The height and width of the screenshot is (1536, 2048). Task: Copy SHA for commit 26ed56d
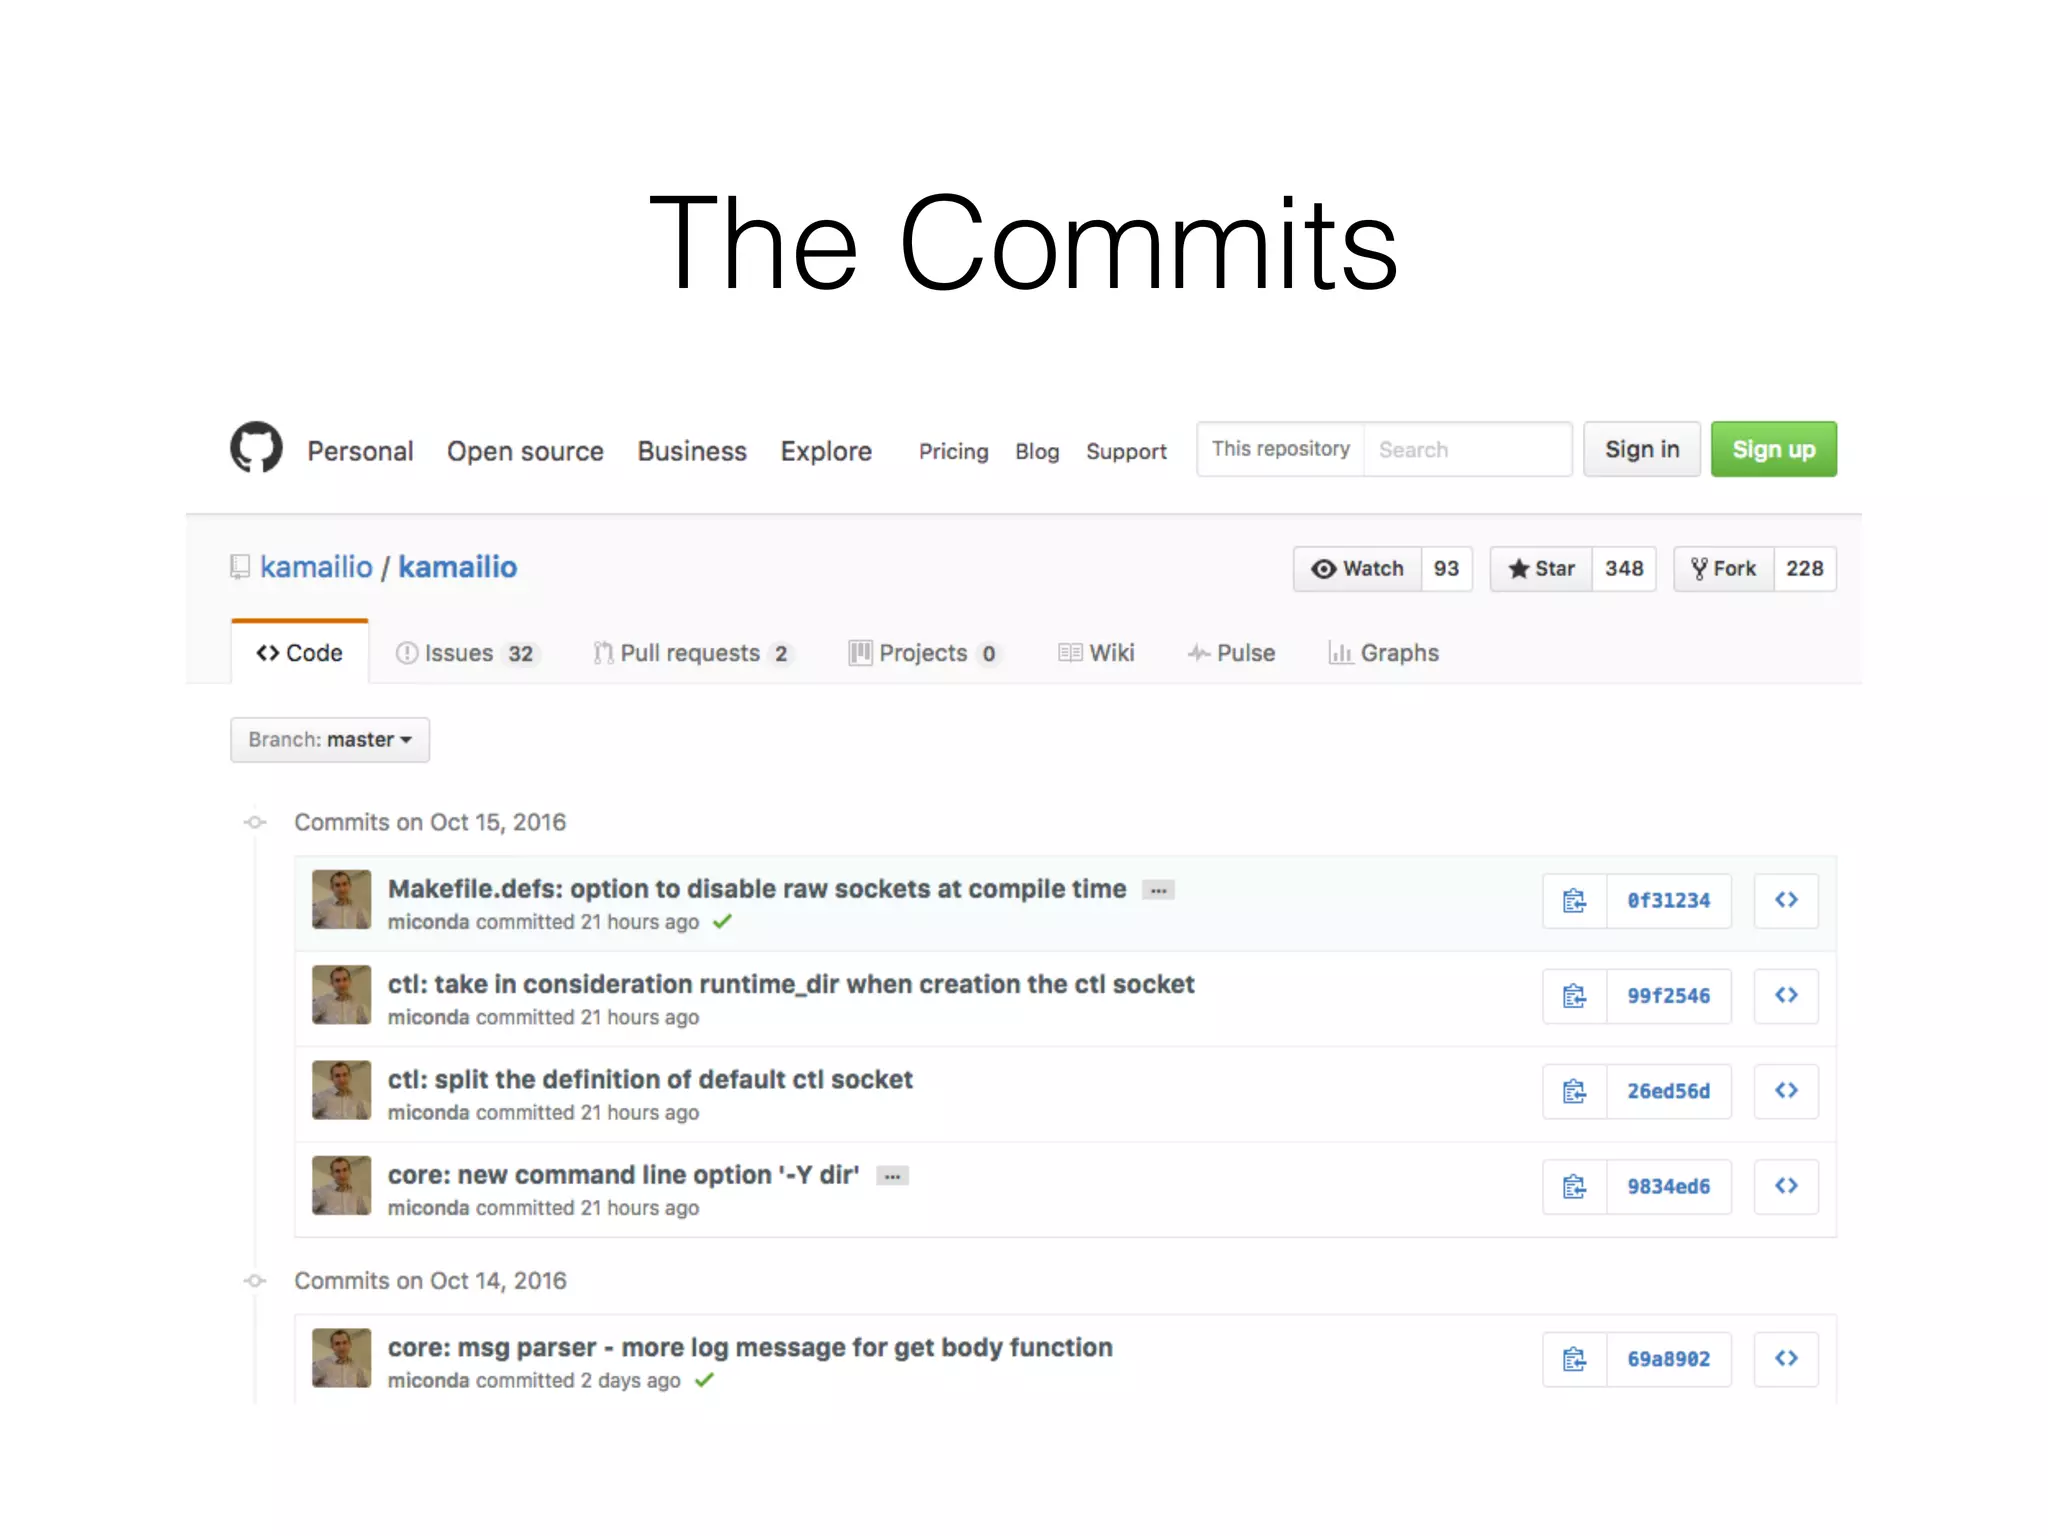point(1574,1091)
